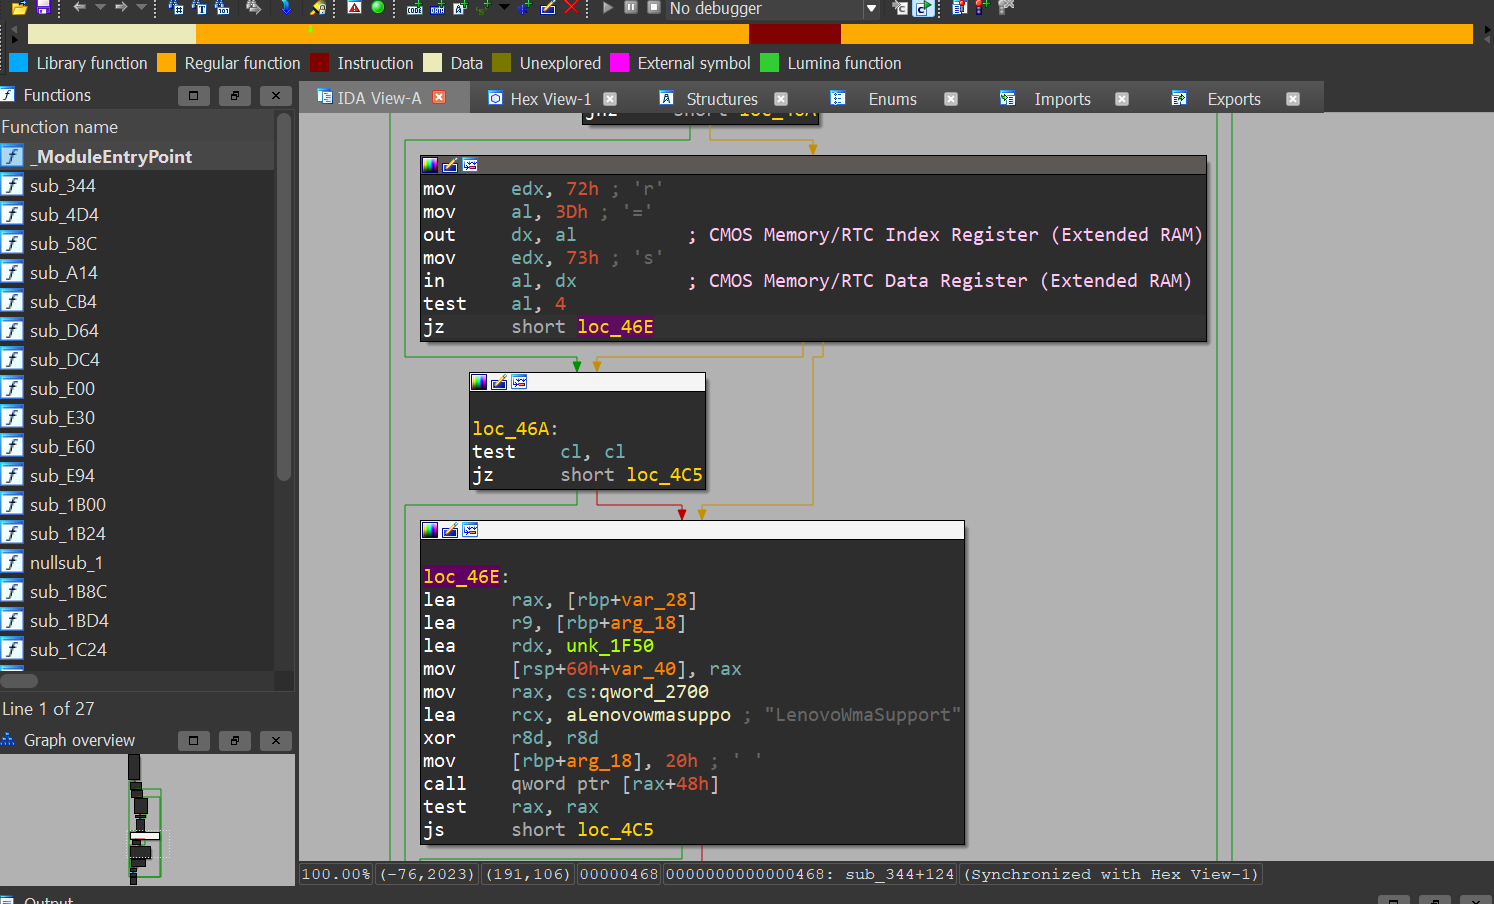Switch to the Hex View-1 tab
This screenshot has width=1494, height=904.
tap(550, 99)
